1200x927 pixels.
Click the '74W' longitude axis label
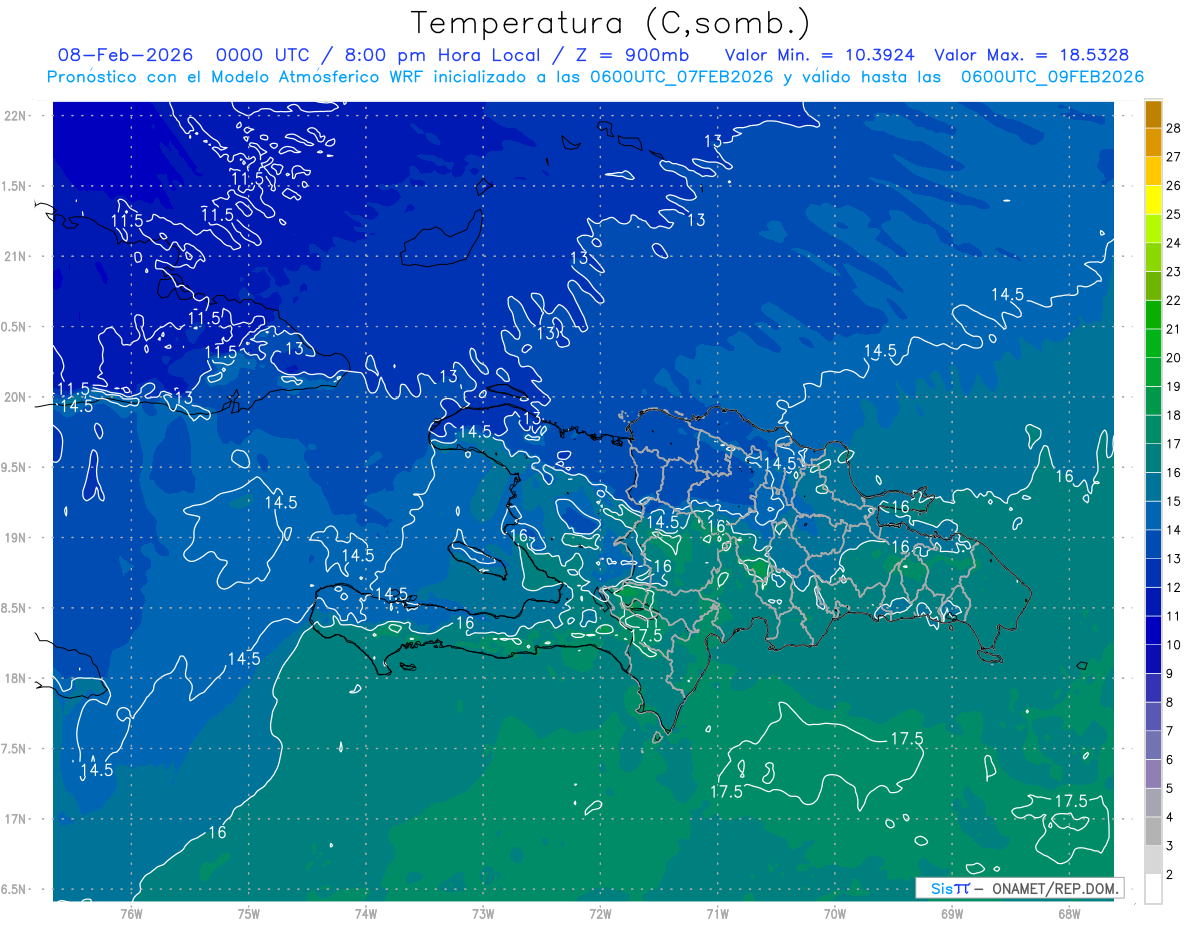click(366, 913)
